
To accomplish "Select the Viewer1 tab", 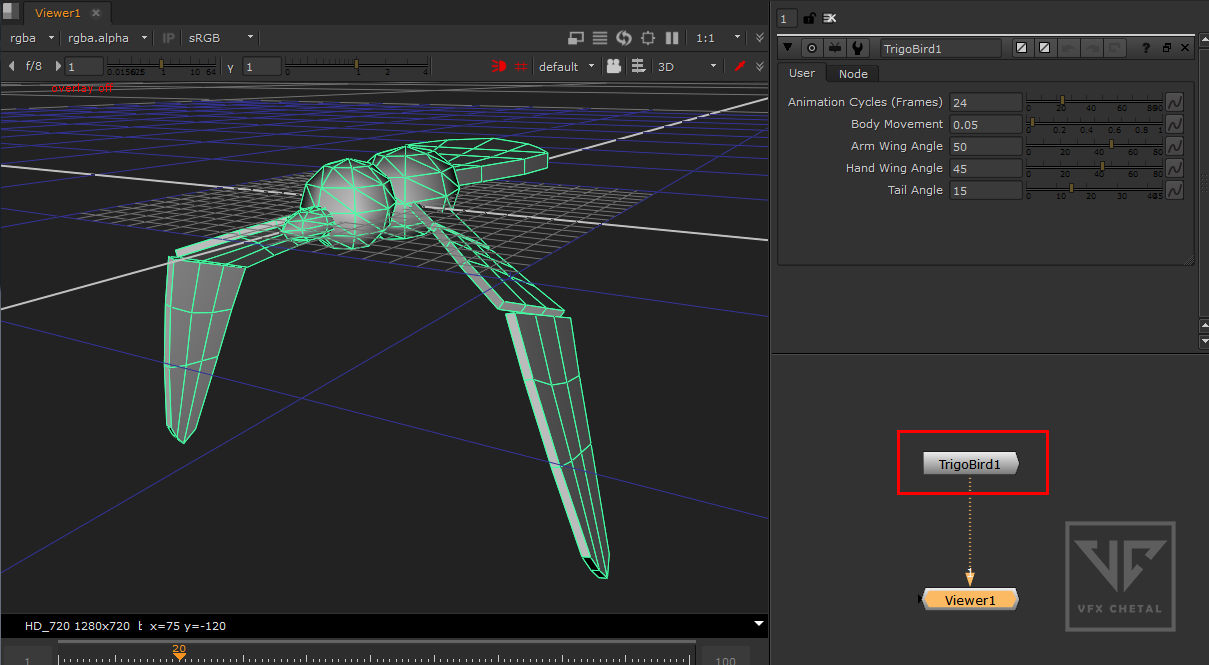I will (x=57, y=13).
